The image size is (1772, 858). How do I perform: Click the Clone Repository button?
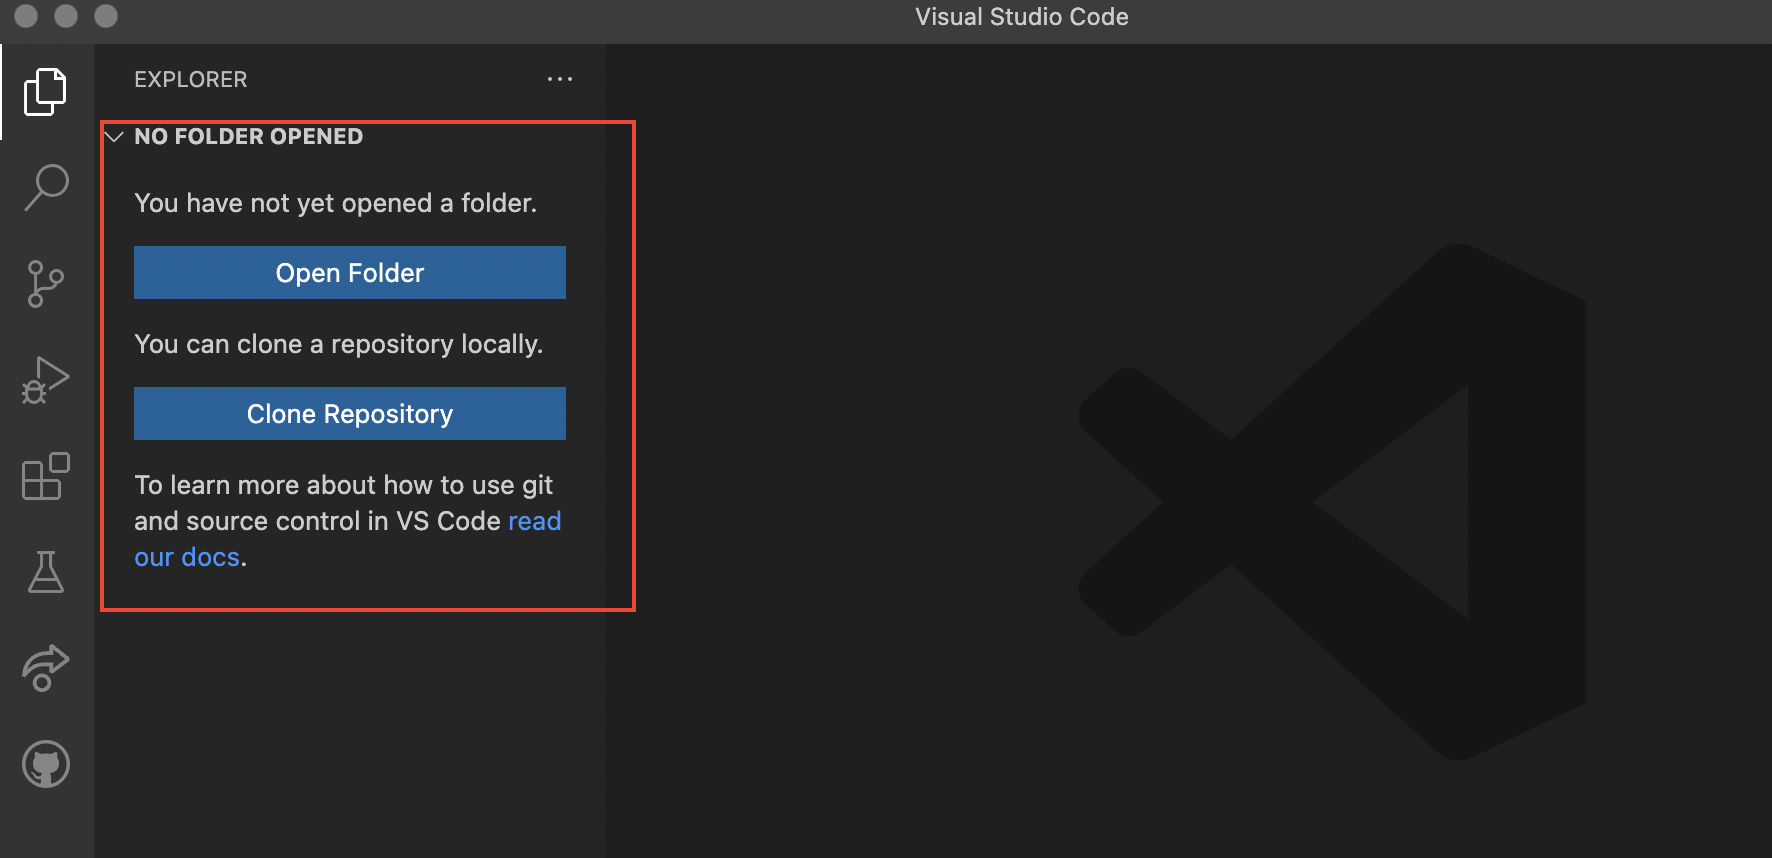(x=350, y=414)
